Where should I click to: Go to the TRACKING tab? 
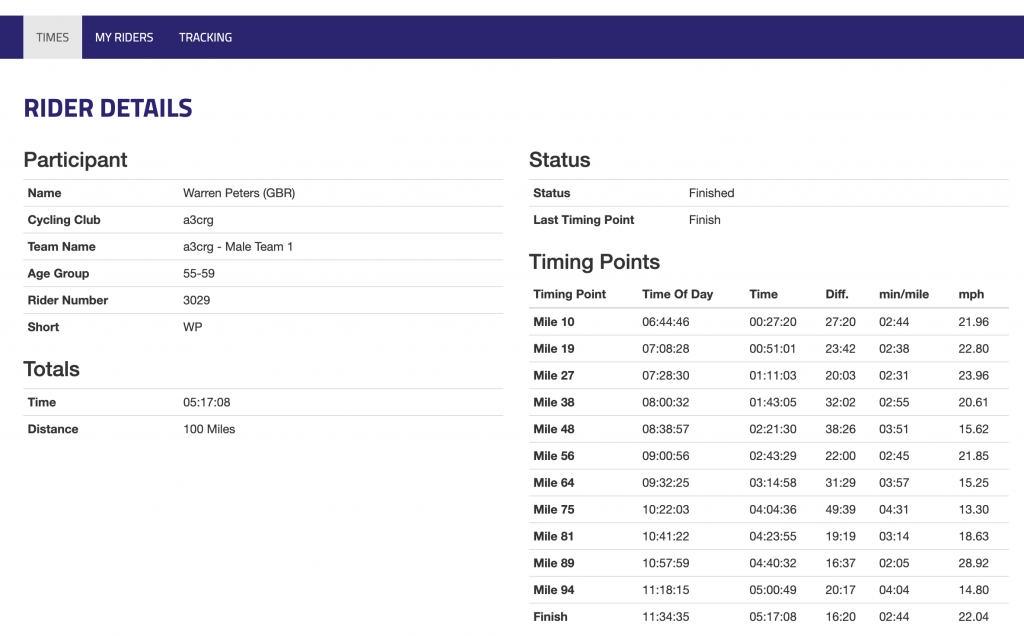[205, 37]
